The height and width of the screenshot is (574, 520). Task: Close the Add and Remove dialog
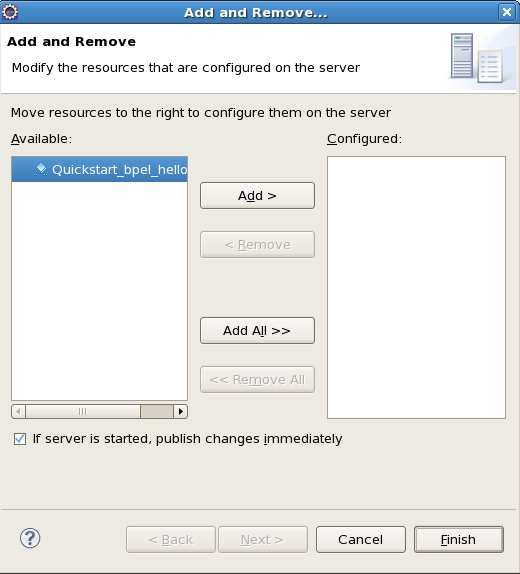(506, 12)
